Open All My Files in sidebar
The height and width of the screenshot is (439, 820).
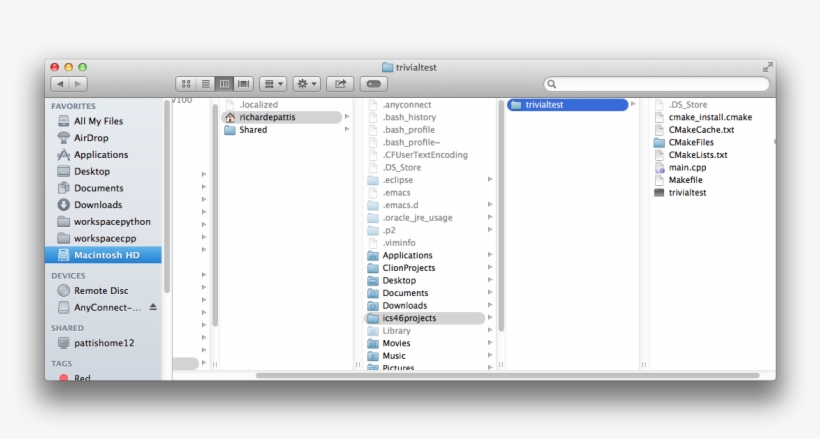click(x=98, y=121)
